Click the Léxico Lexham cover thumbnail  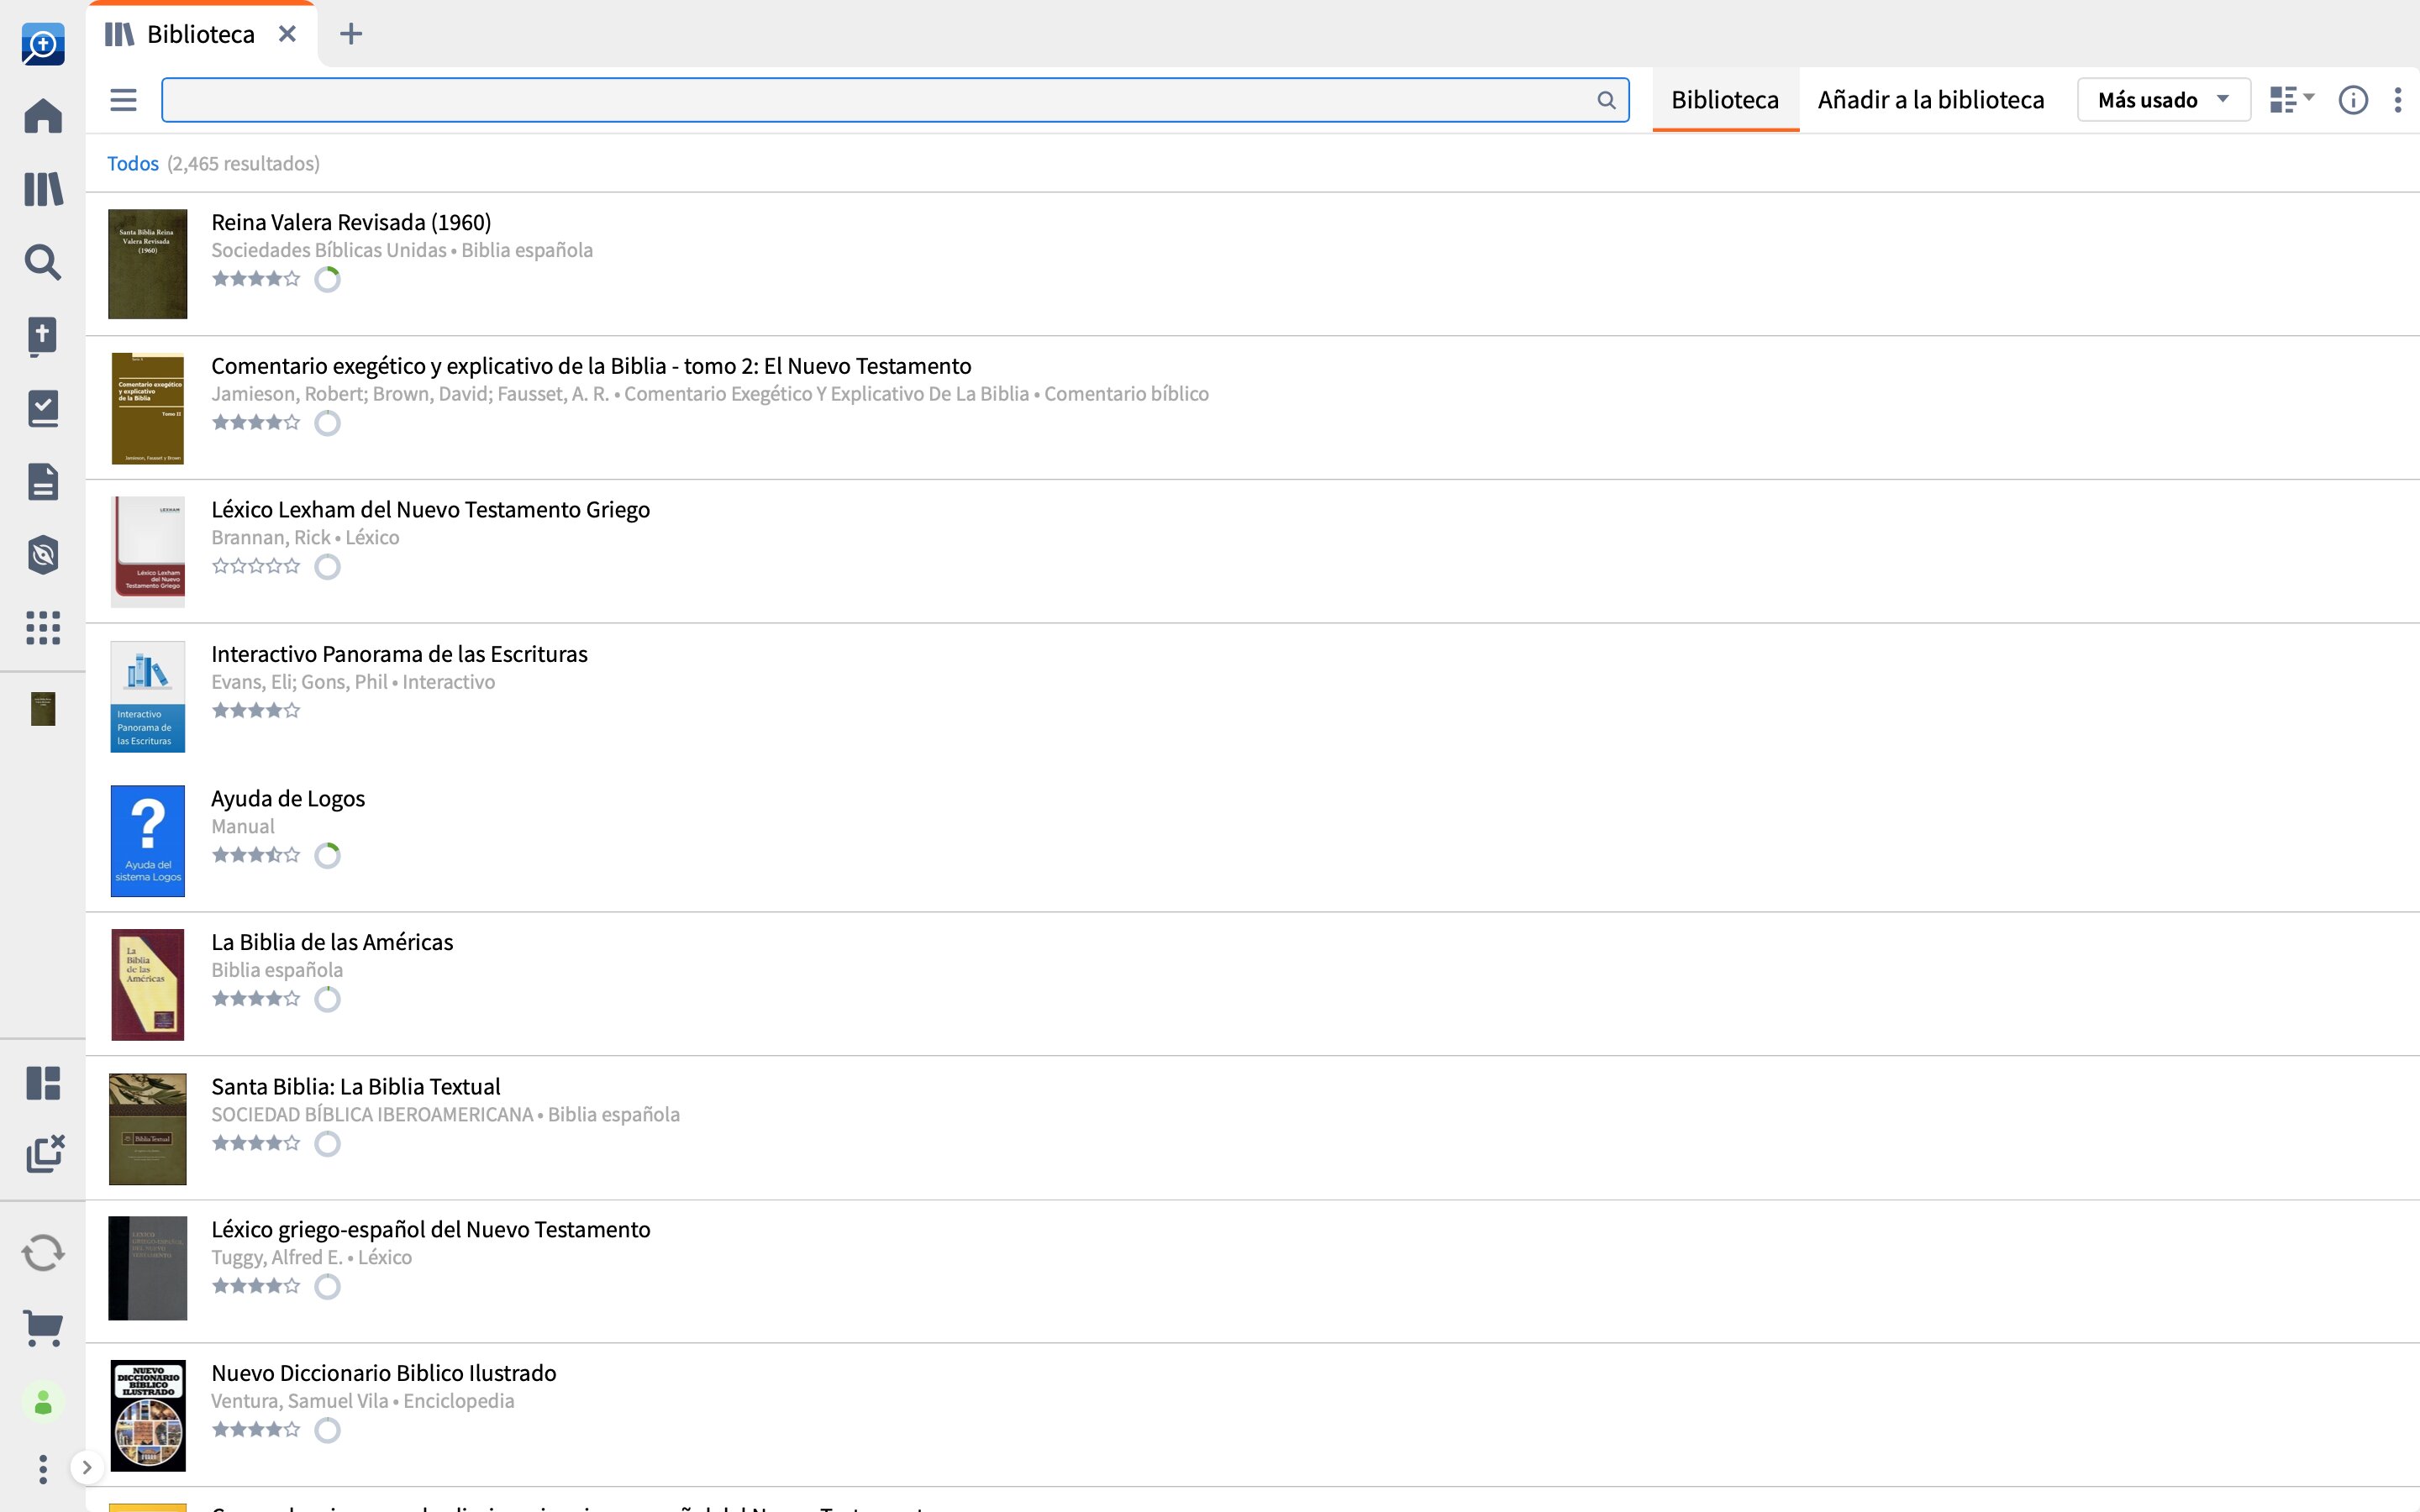click(148, 552)
